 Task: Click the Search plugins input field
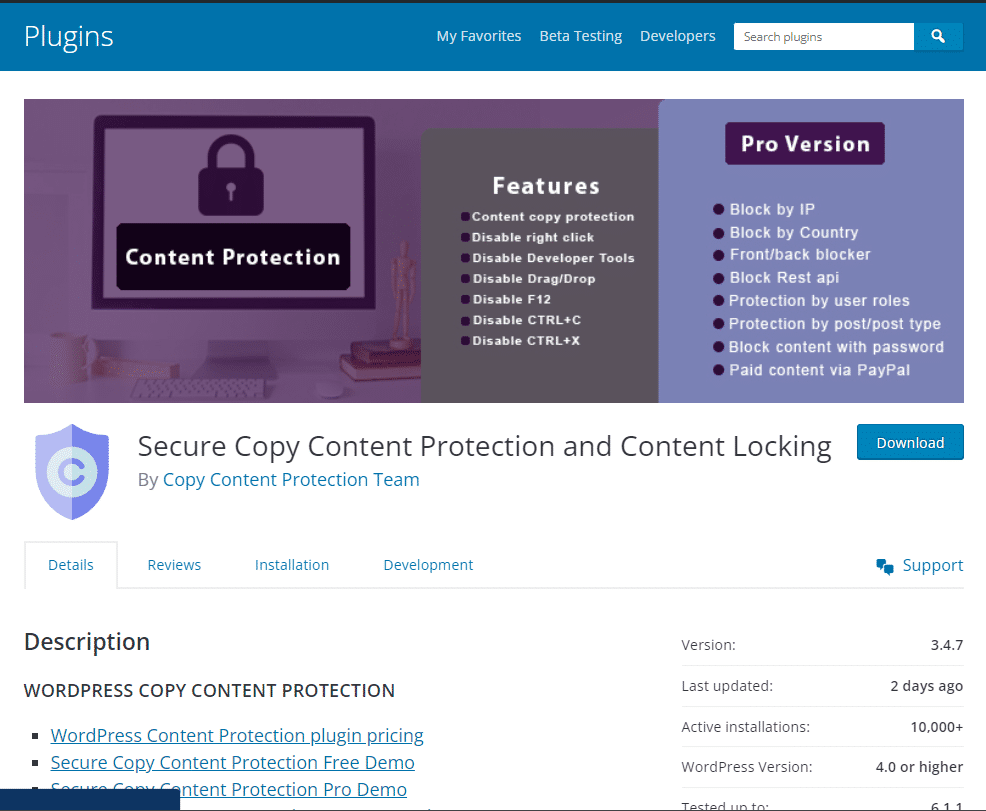(820, 36)
